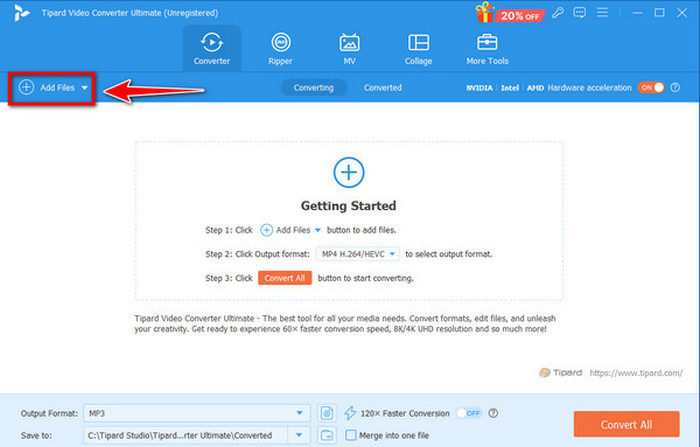Click the Save to path field
Viewport: 700px width, 447px height.
185,435
